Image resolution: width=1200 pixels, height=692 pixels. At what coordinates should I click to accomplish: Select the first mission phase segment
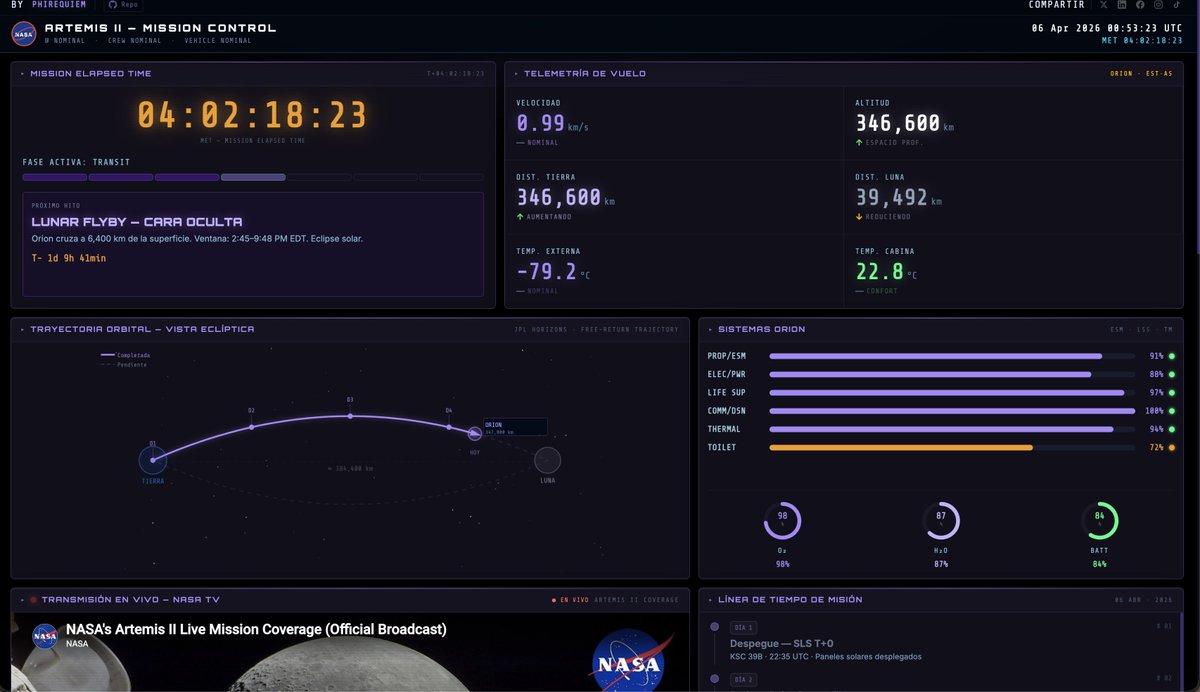tap(55, 177)
